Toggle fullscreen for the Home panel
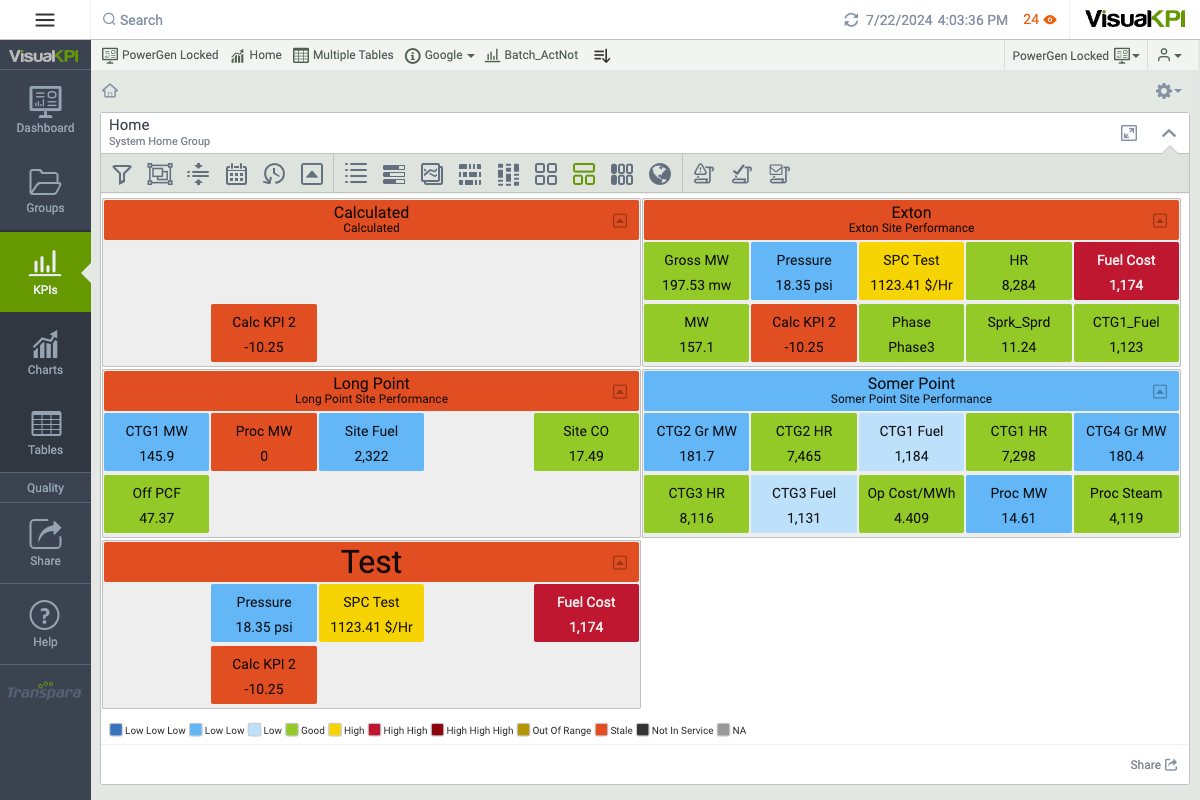This screenshot has width=1200, height=800. point(1129,133)
